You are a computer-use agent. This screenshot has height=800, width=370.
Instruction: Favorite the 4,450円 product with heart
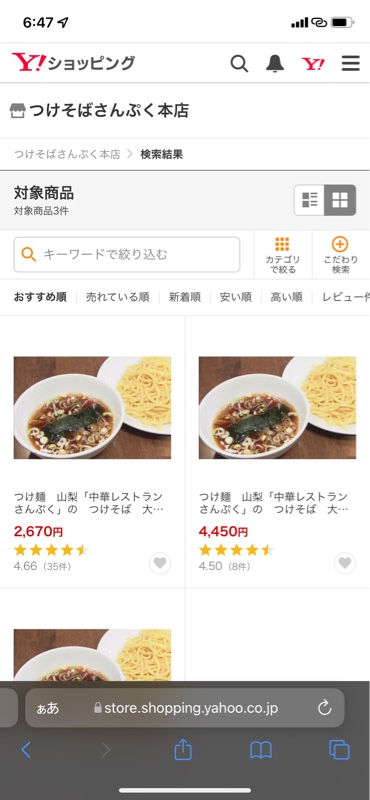(345, 563)
